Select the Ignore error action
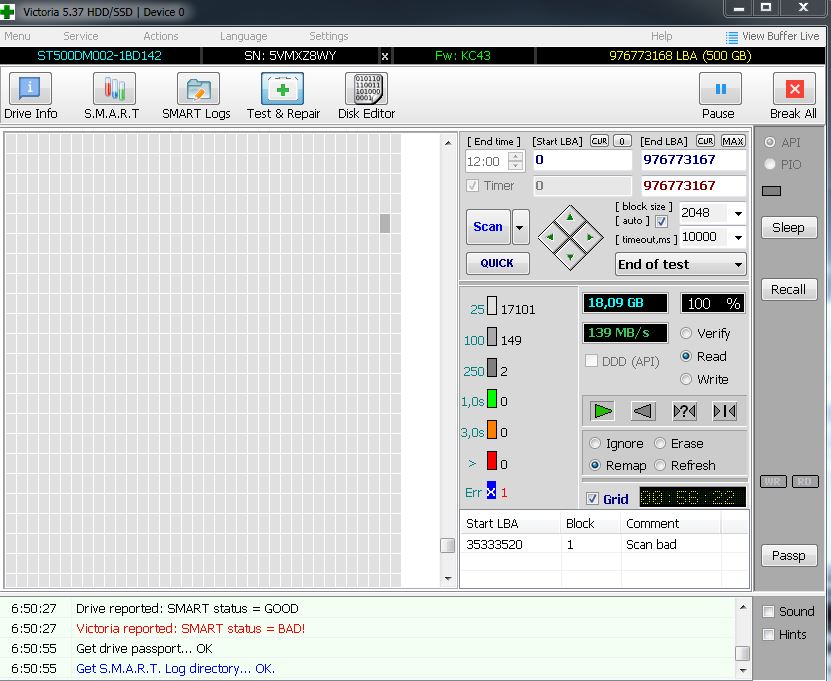Screen dimensions: 831x681 click(595, 443)
